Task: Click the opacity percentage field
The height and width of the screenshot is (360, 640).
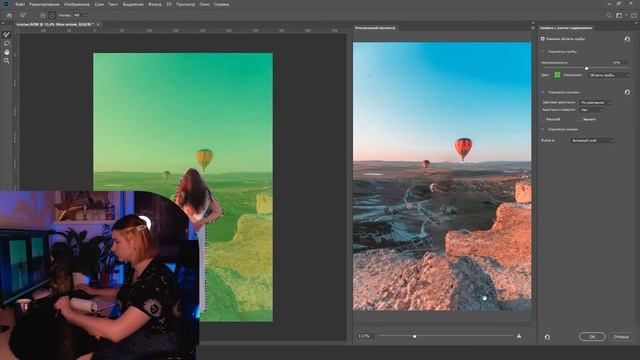Action: [619, 62]
